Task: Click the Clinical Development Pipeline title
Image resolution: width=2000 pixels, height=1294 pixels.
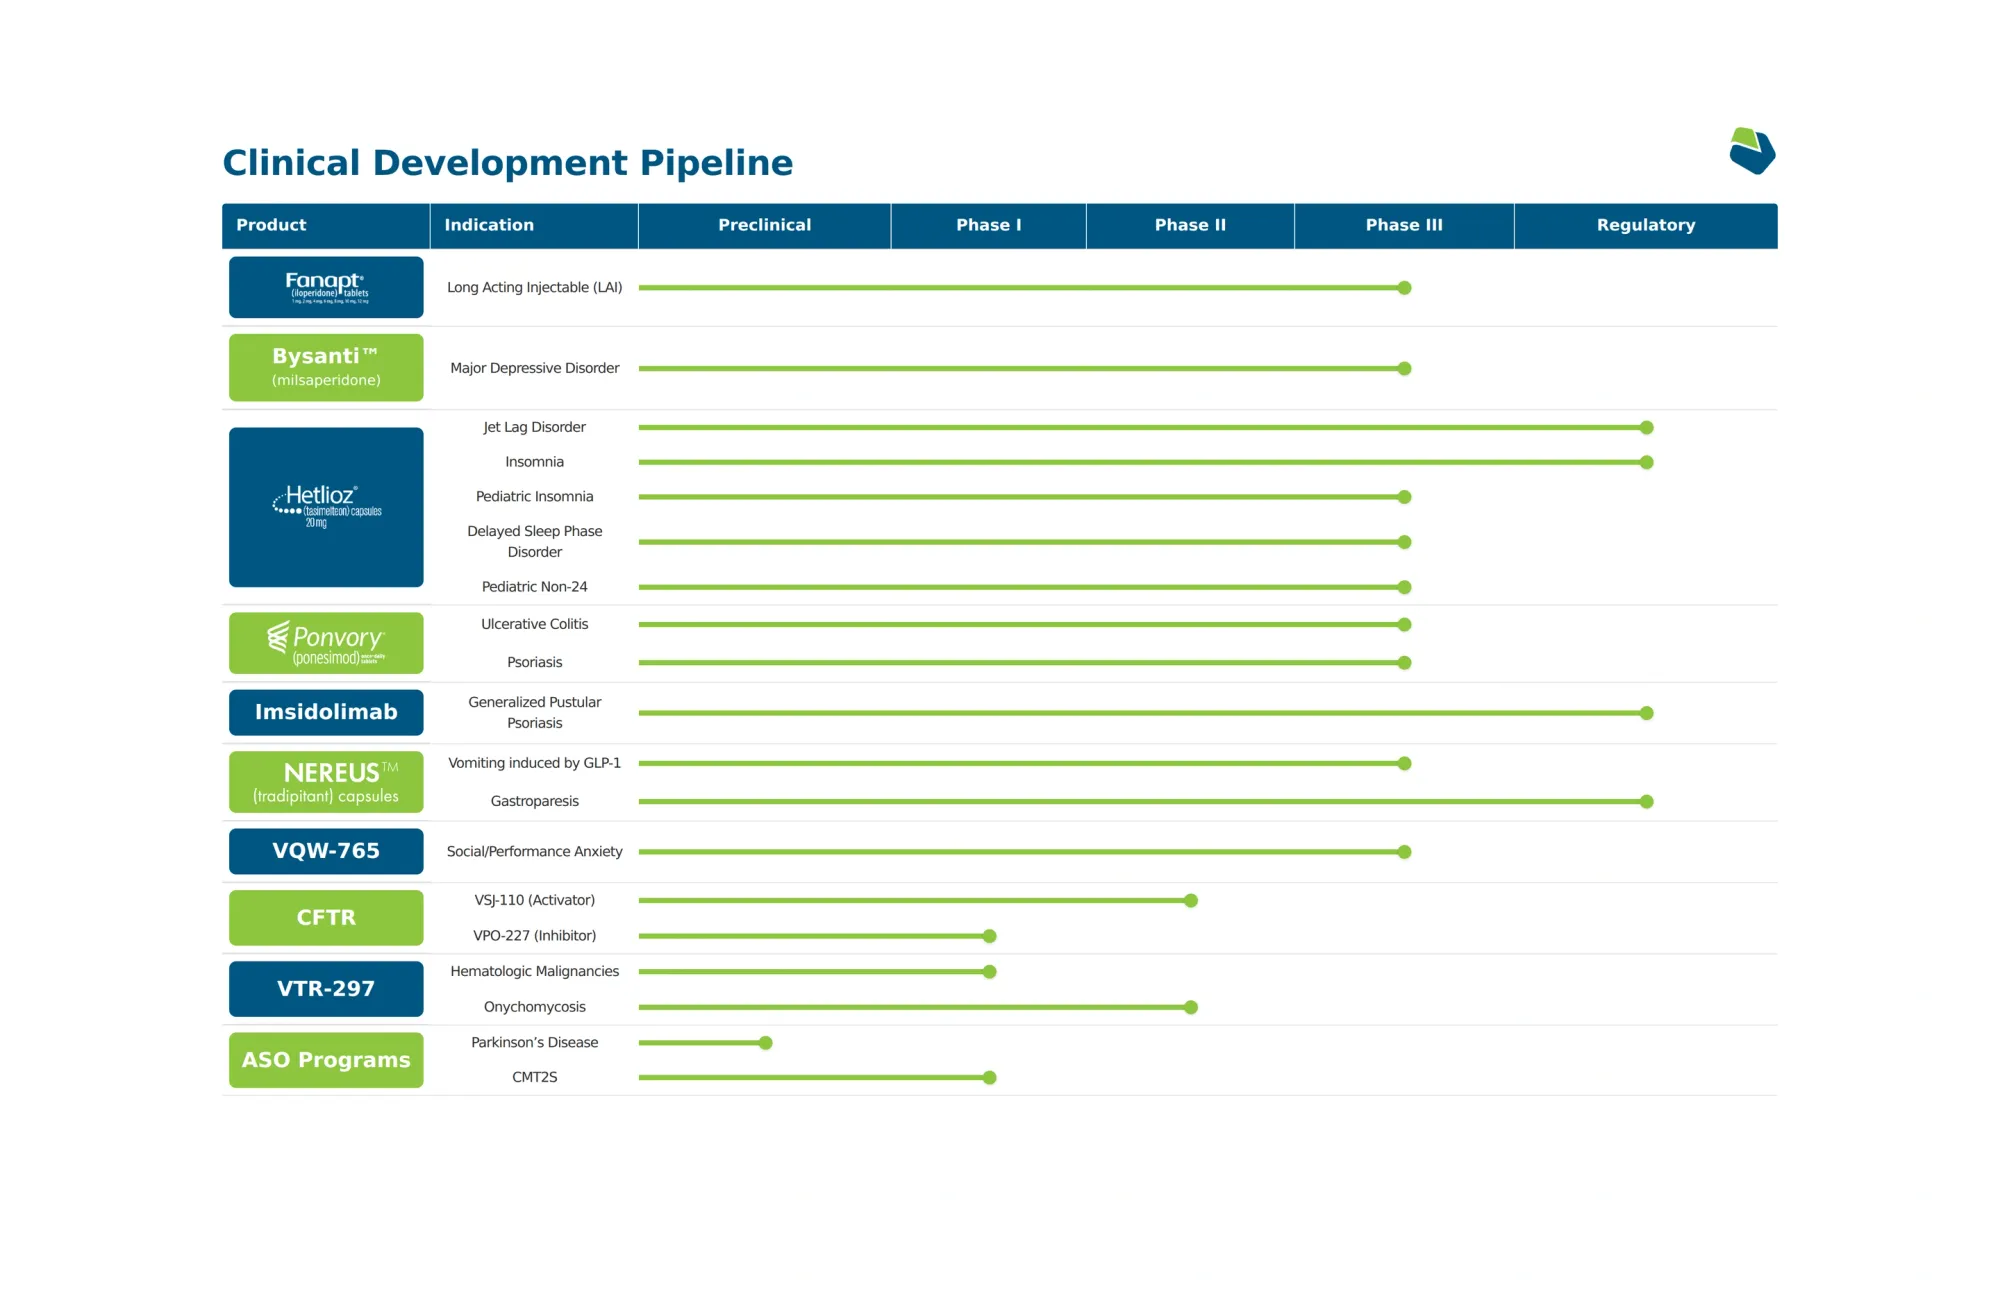Action: click(508, 163)
